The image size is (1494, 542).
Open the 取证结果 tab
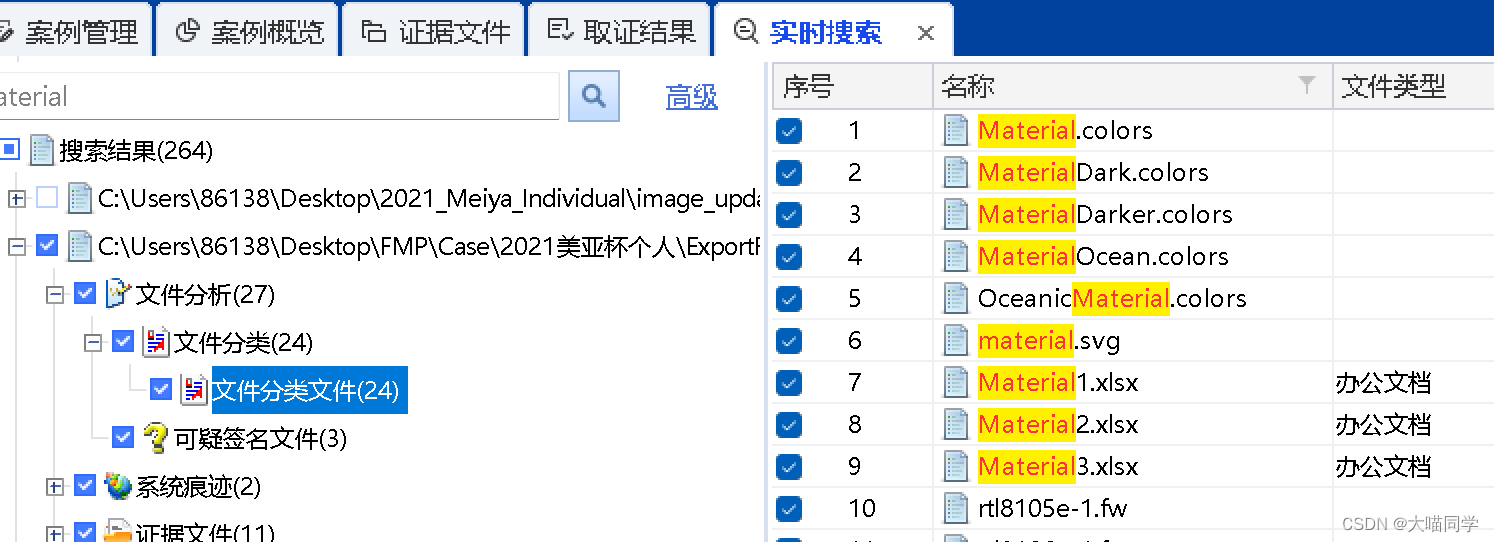coord(621,31)
